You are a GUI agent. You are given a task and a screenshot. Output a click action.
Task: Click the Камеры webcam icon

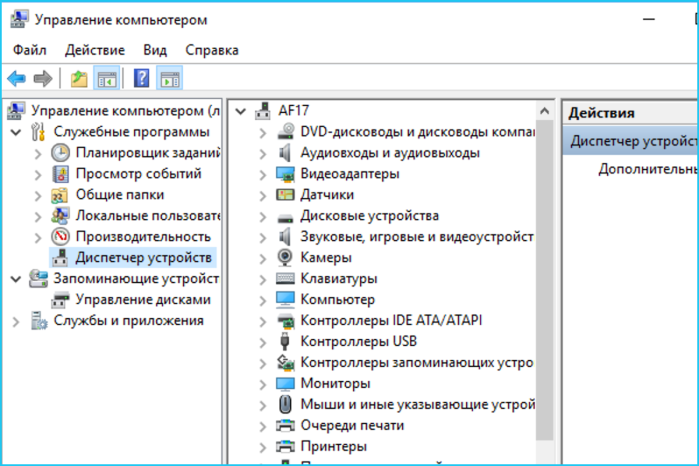coord(284,257)
